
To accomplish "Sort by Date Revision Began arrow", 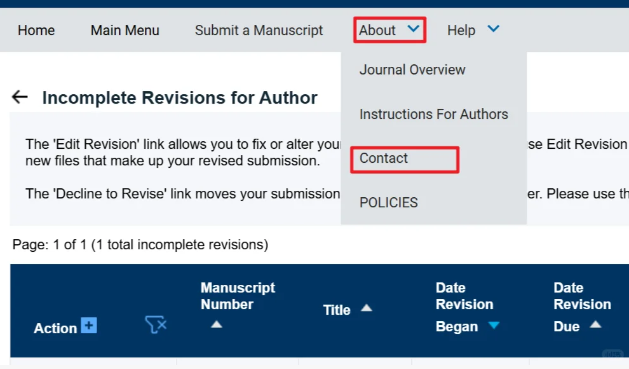I will click(x=494, y=325).
